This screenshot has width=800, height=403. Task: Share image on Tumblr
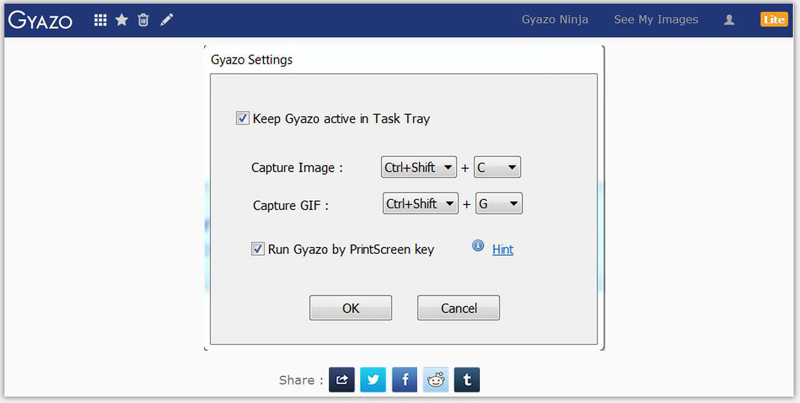pos(467,380)
